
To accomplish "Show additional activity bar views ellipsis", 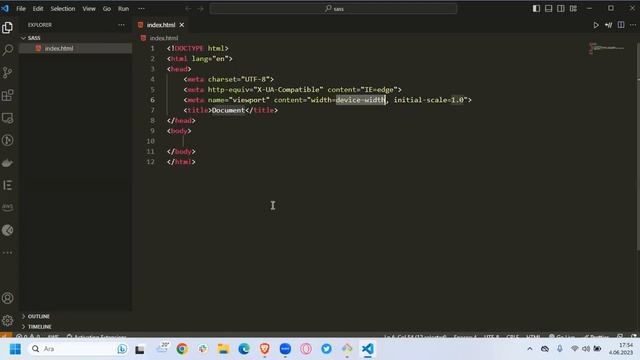I will 7,253.
